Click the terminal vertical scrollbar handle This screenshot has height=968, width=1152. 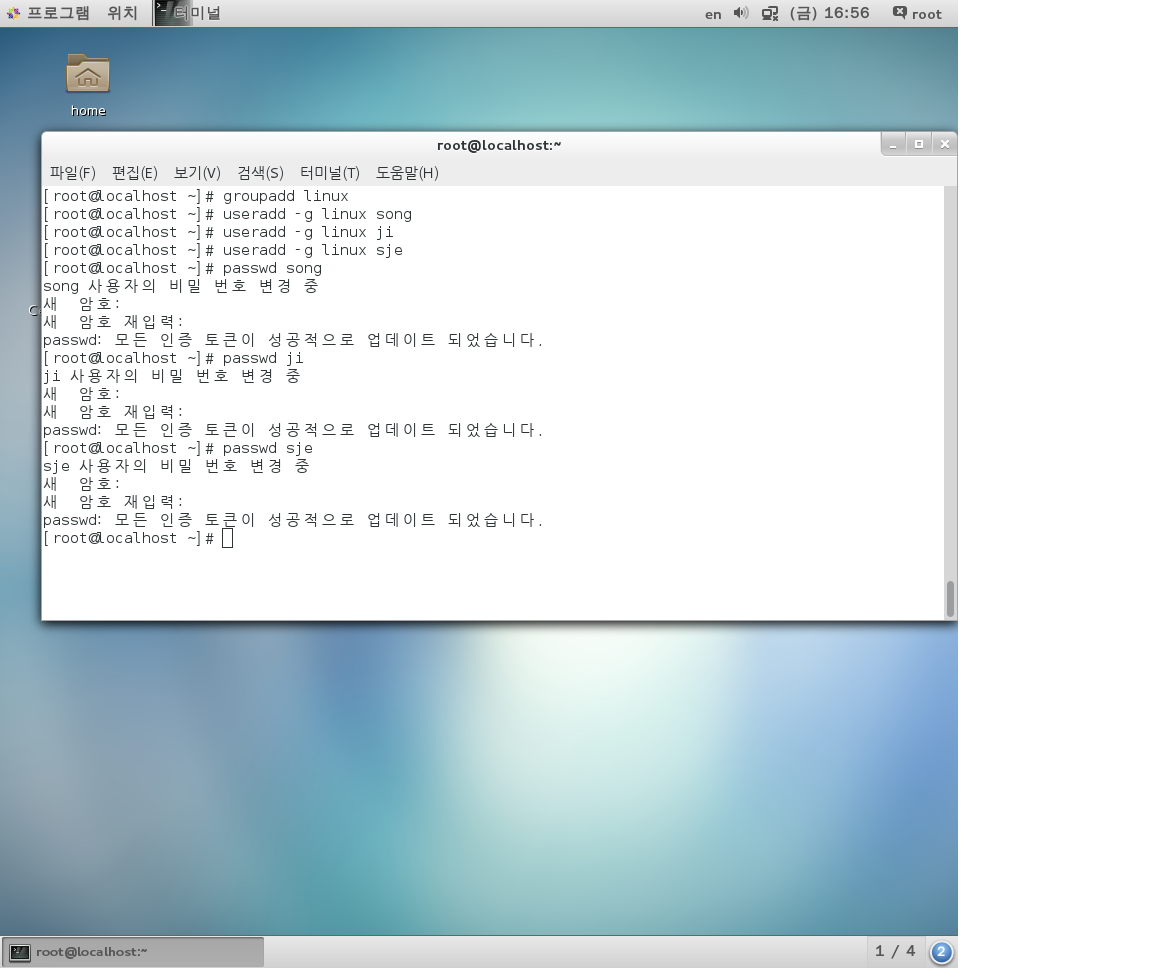click(949, 598)
